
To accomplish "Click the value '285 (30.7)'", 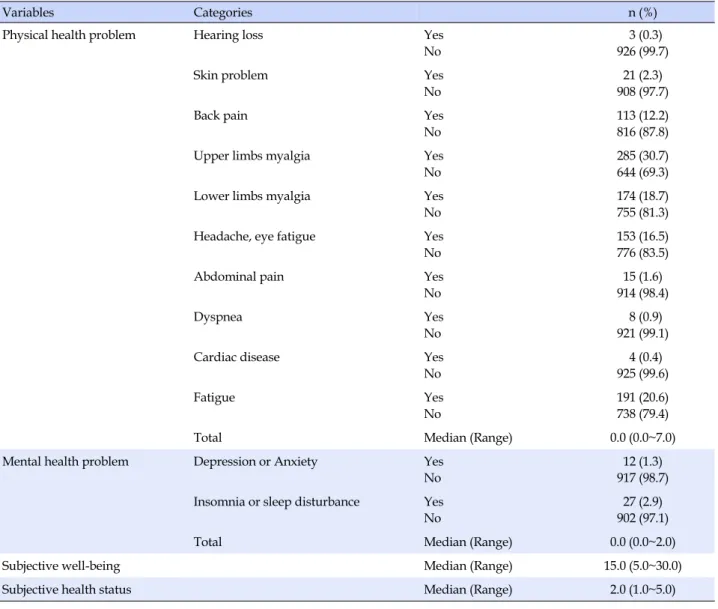I will tap(642, 156).
